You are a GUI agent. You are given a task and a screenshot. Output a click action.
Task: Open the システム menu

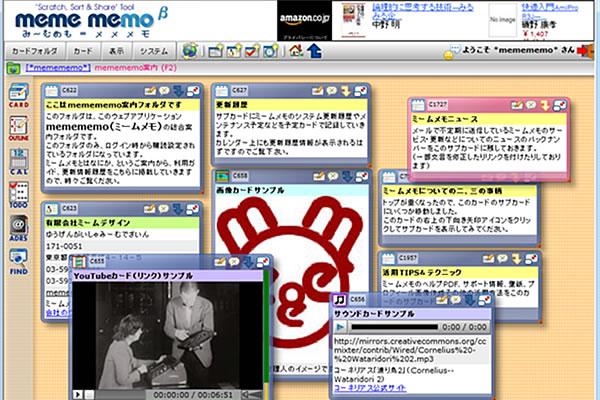154,50
